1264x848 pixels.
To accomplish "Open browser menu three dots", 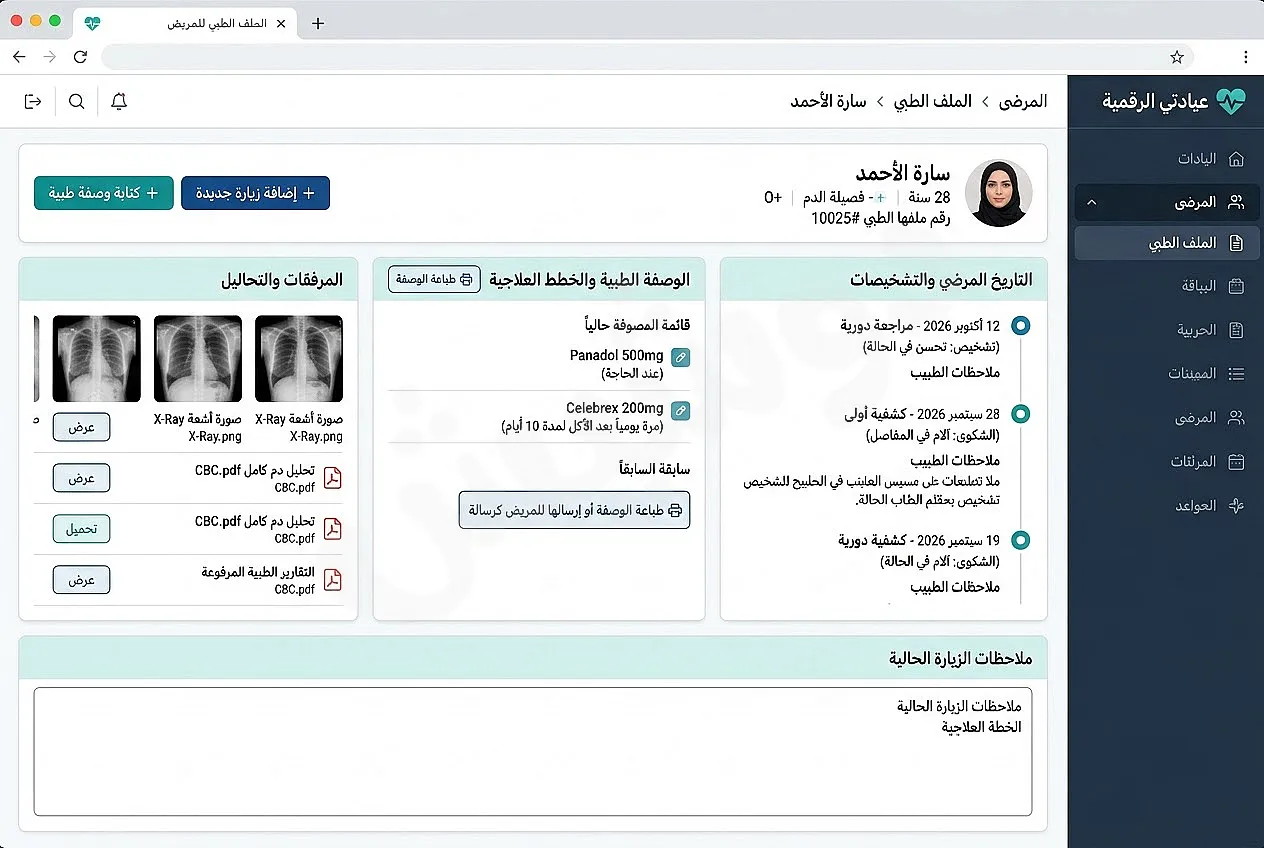I will pos(1245,57).
